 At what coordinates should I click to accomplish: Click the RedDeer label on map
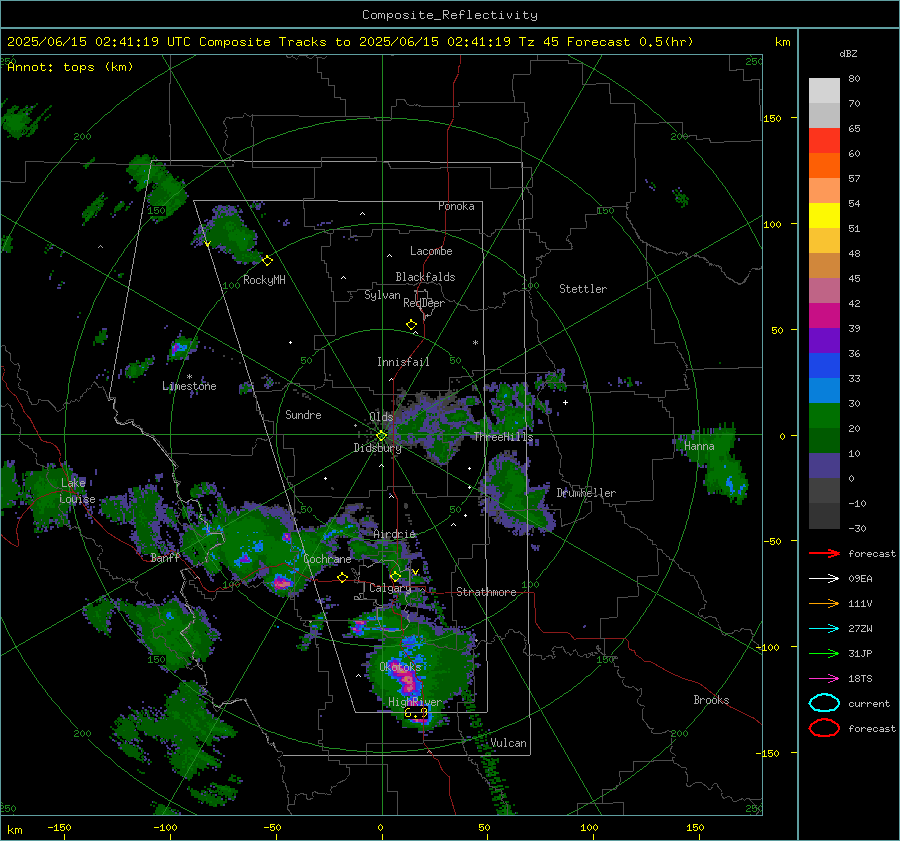click(424, 303)
